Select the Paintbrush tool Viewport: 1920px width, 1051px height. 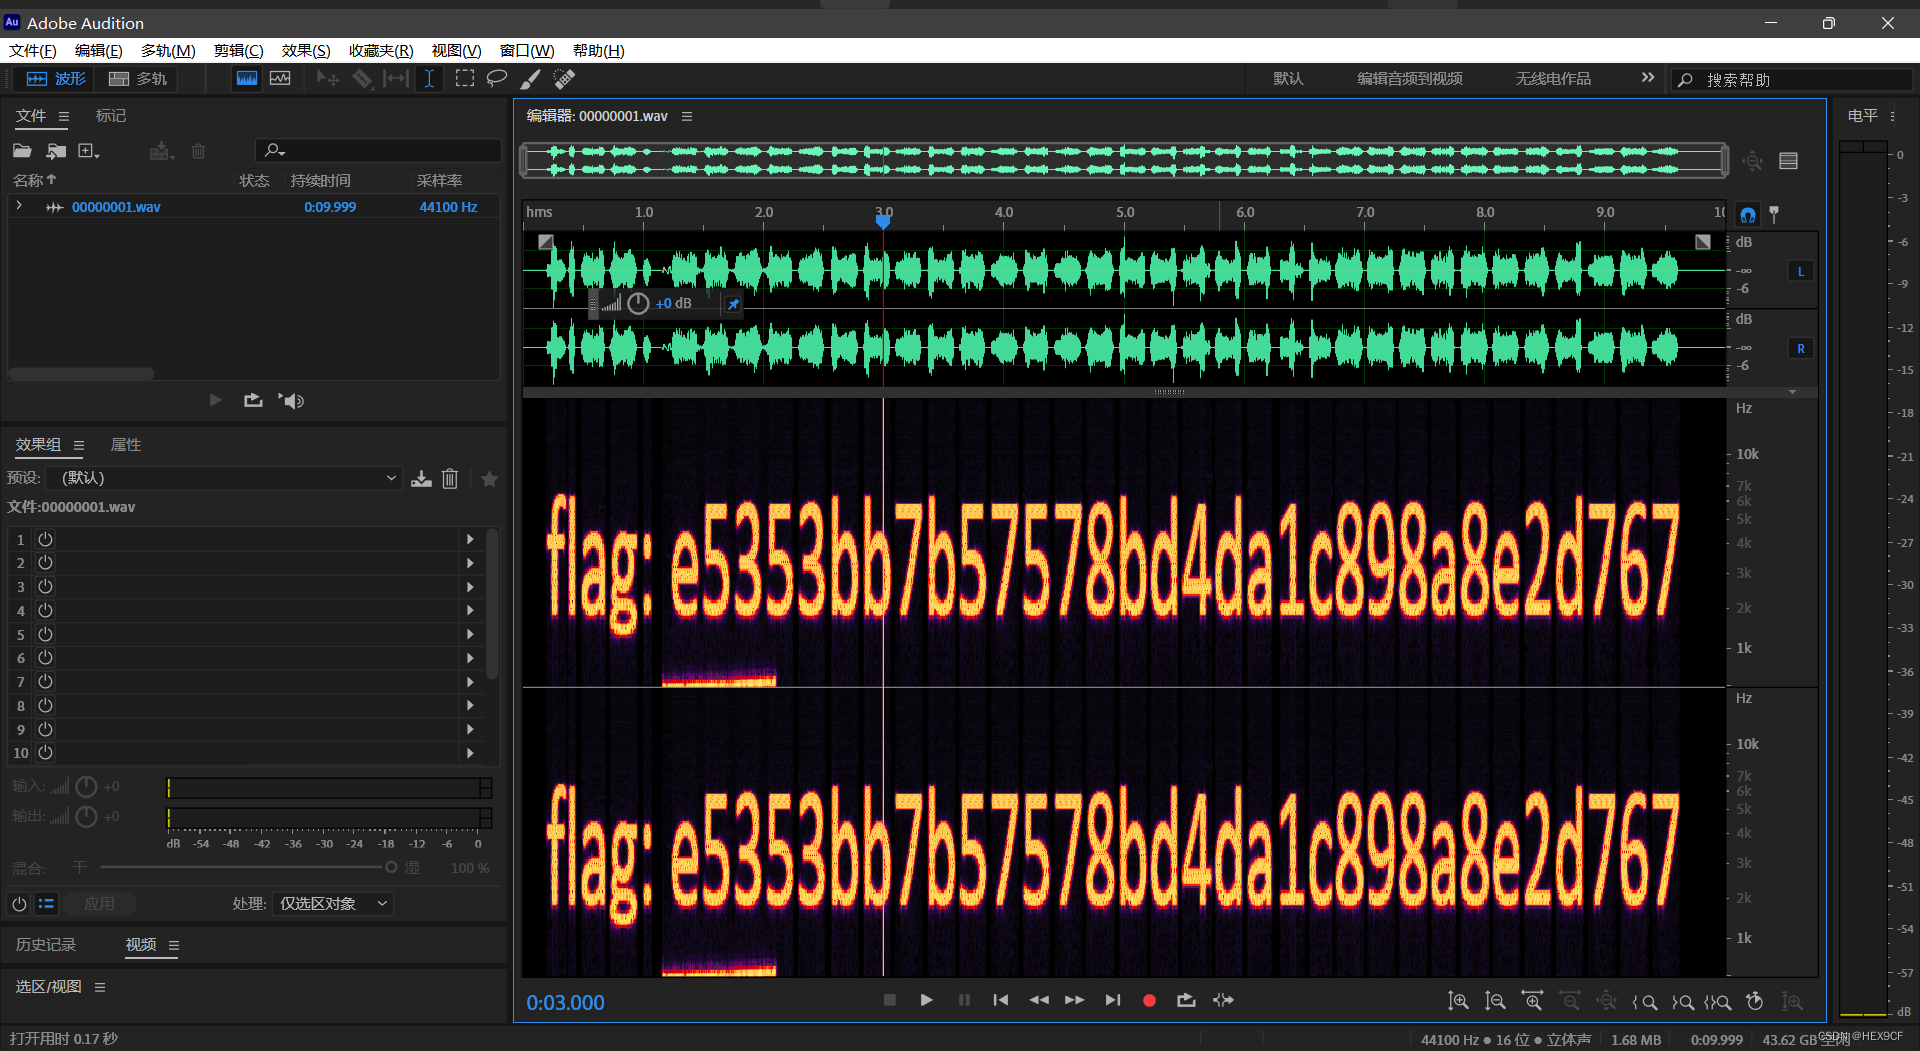point(530,79)
